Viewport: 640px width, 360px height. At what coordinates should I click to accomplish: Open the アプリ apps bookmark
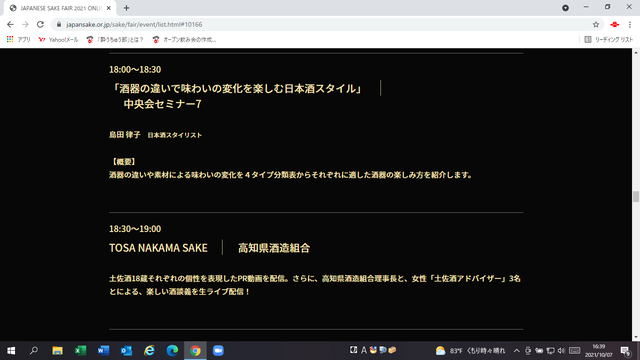(19, 40)
